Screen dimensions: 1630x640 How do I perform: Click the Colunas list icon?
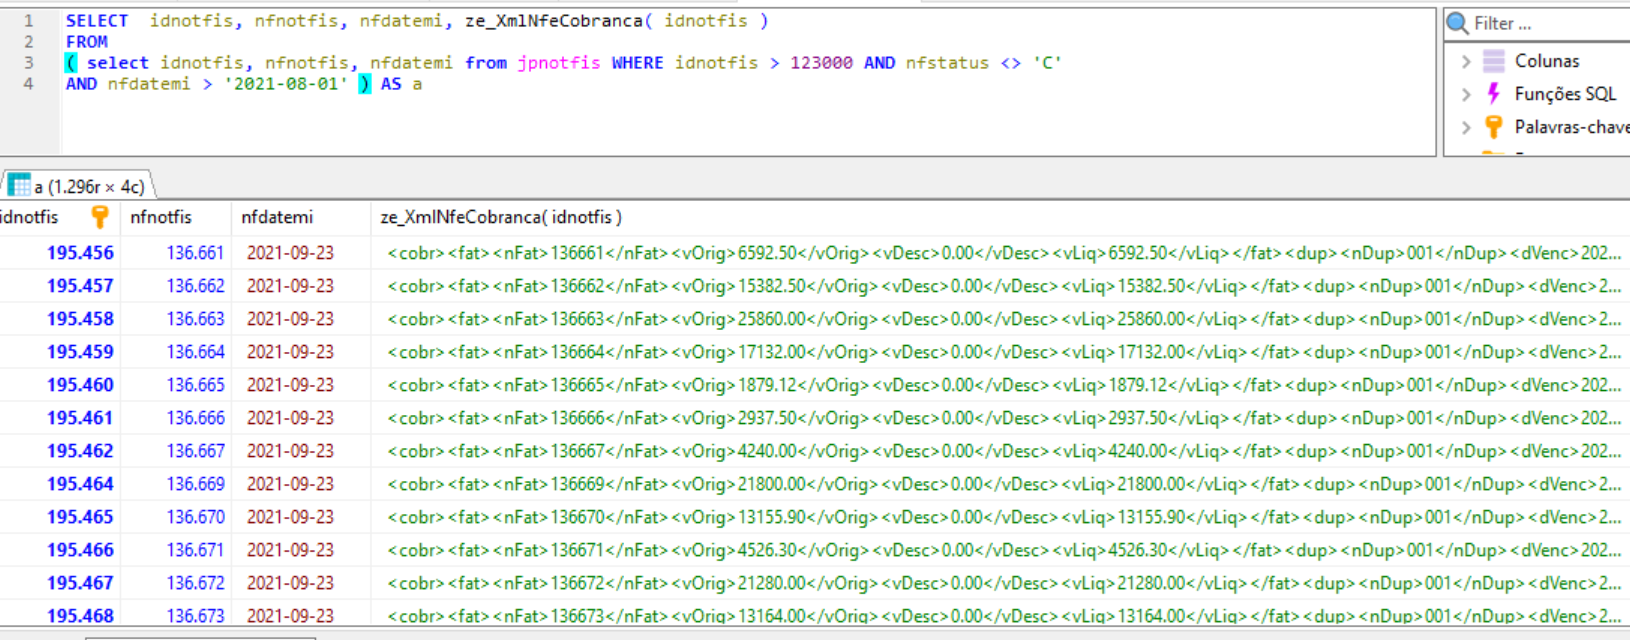click(x=1493, y=61)
